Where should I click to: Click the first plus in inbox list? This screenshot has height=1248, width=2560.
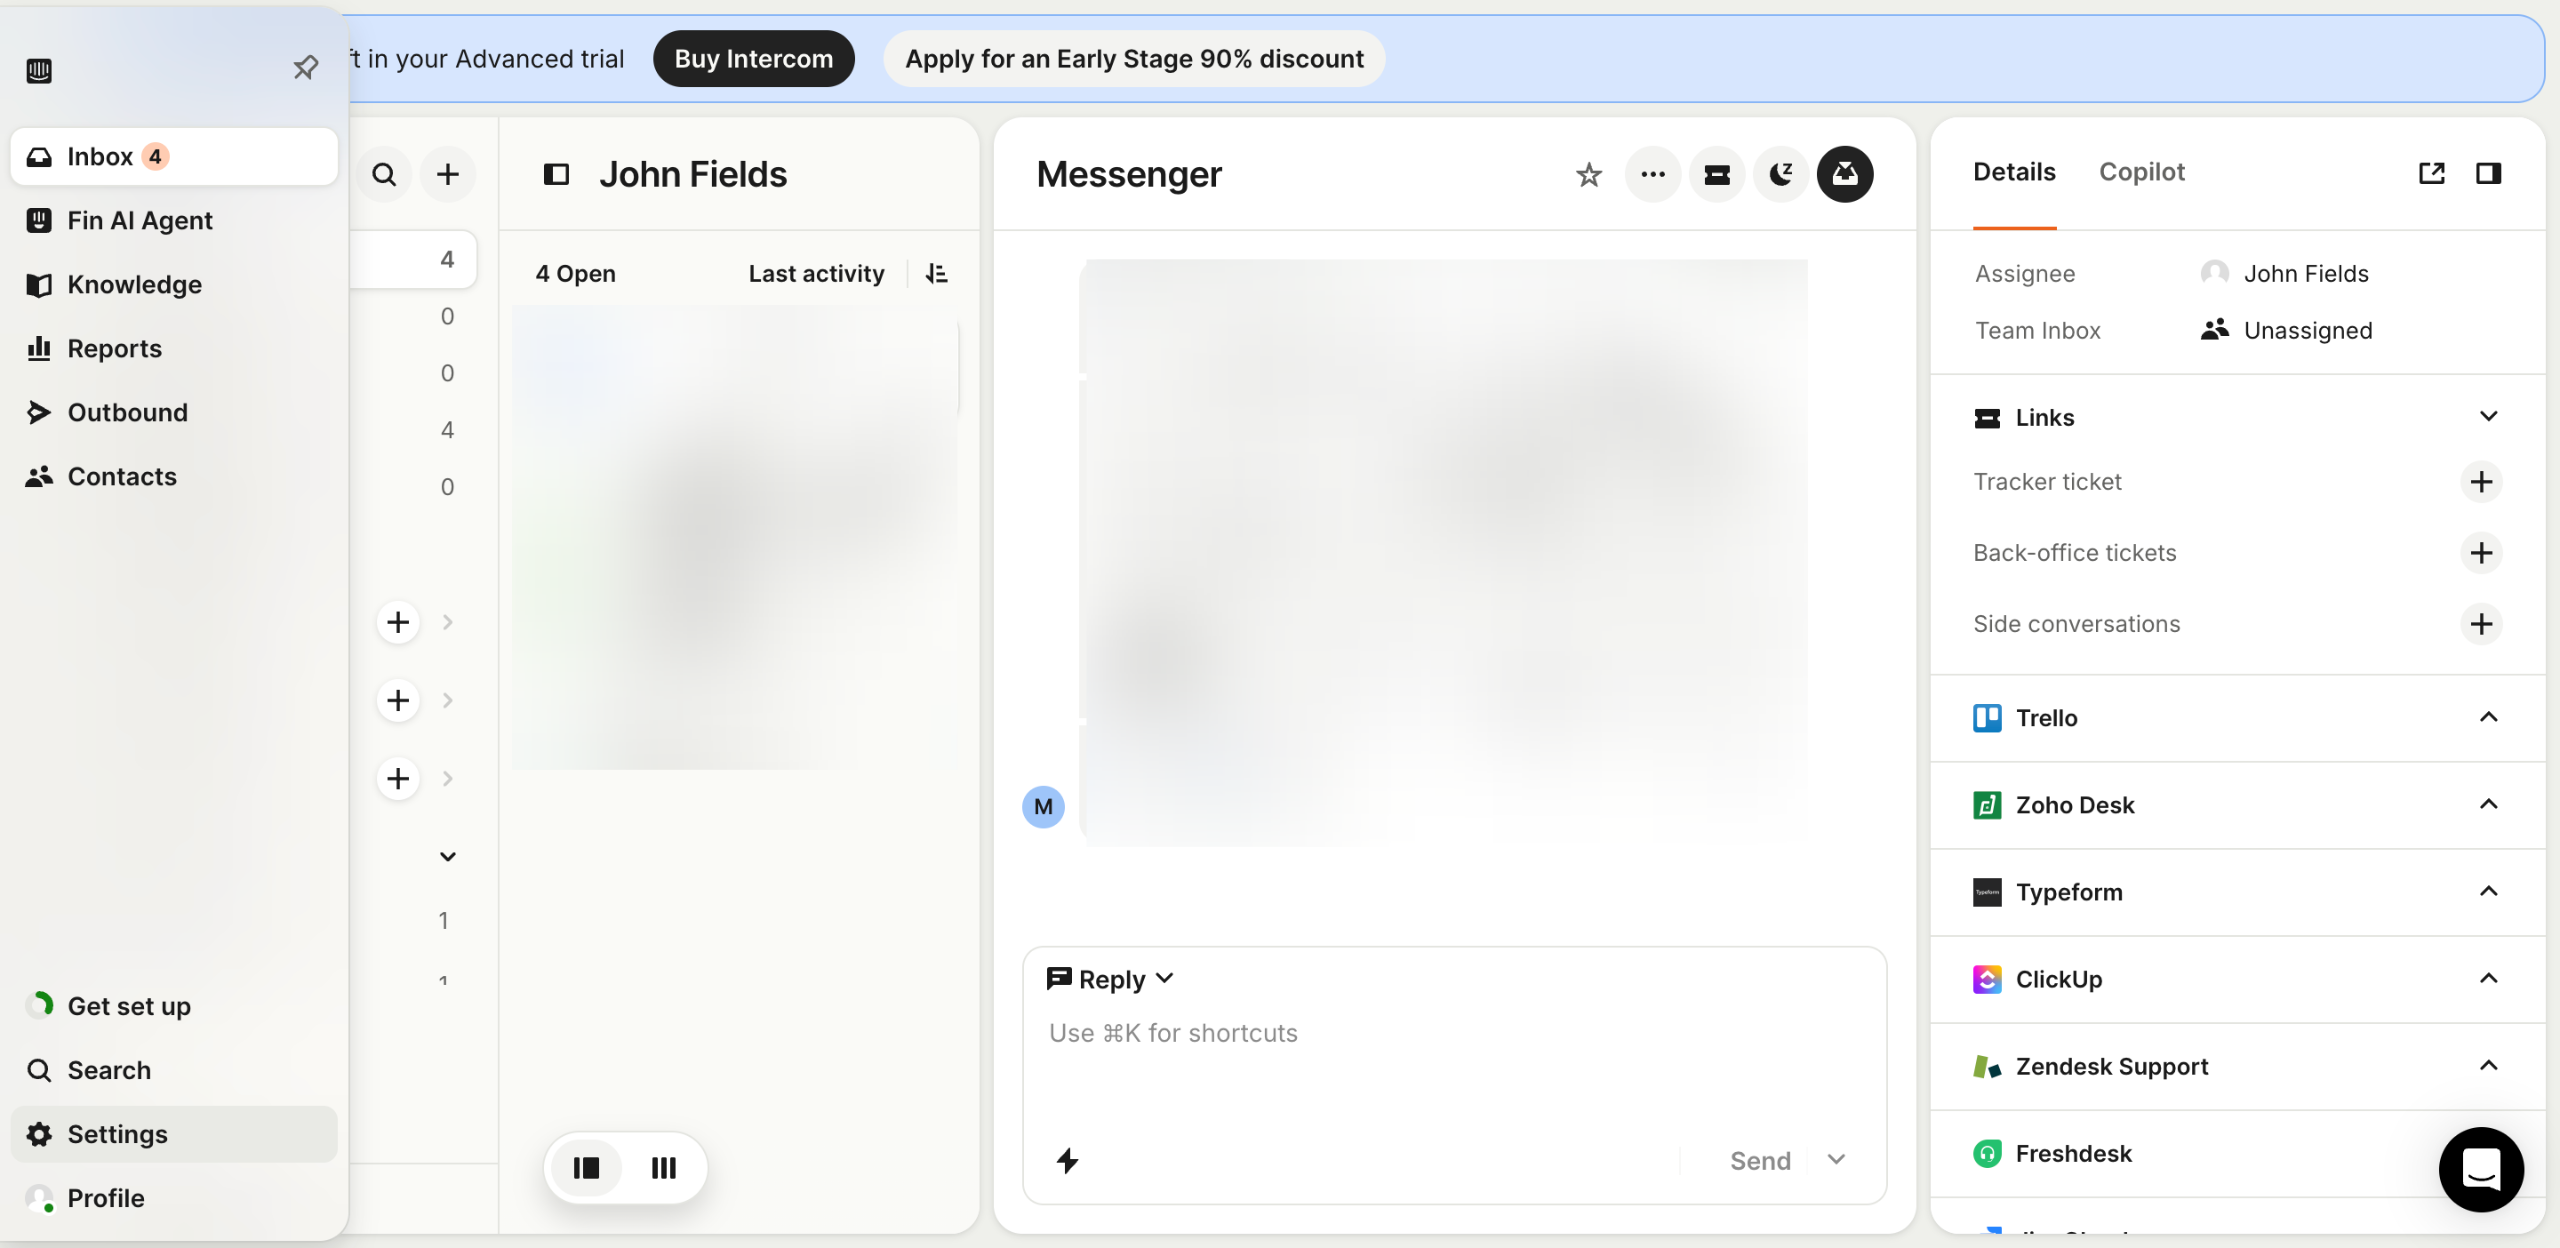398,622
